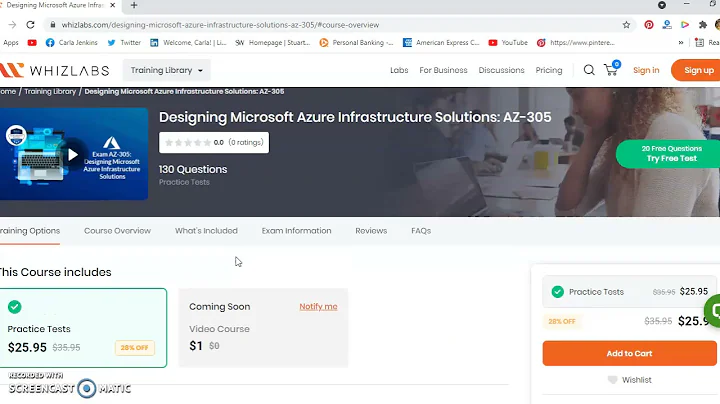Open the Pinterest browser extension
The width and height of the screenshot is (720, 404).
coord(648,25)
